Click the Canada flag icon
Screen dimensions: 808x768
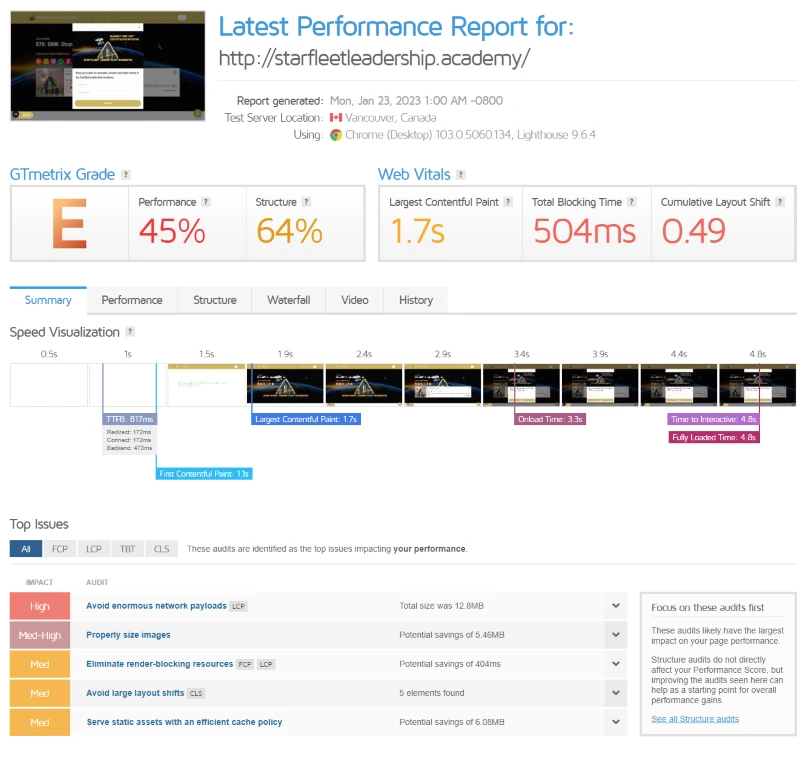click(x=336, y=118)
